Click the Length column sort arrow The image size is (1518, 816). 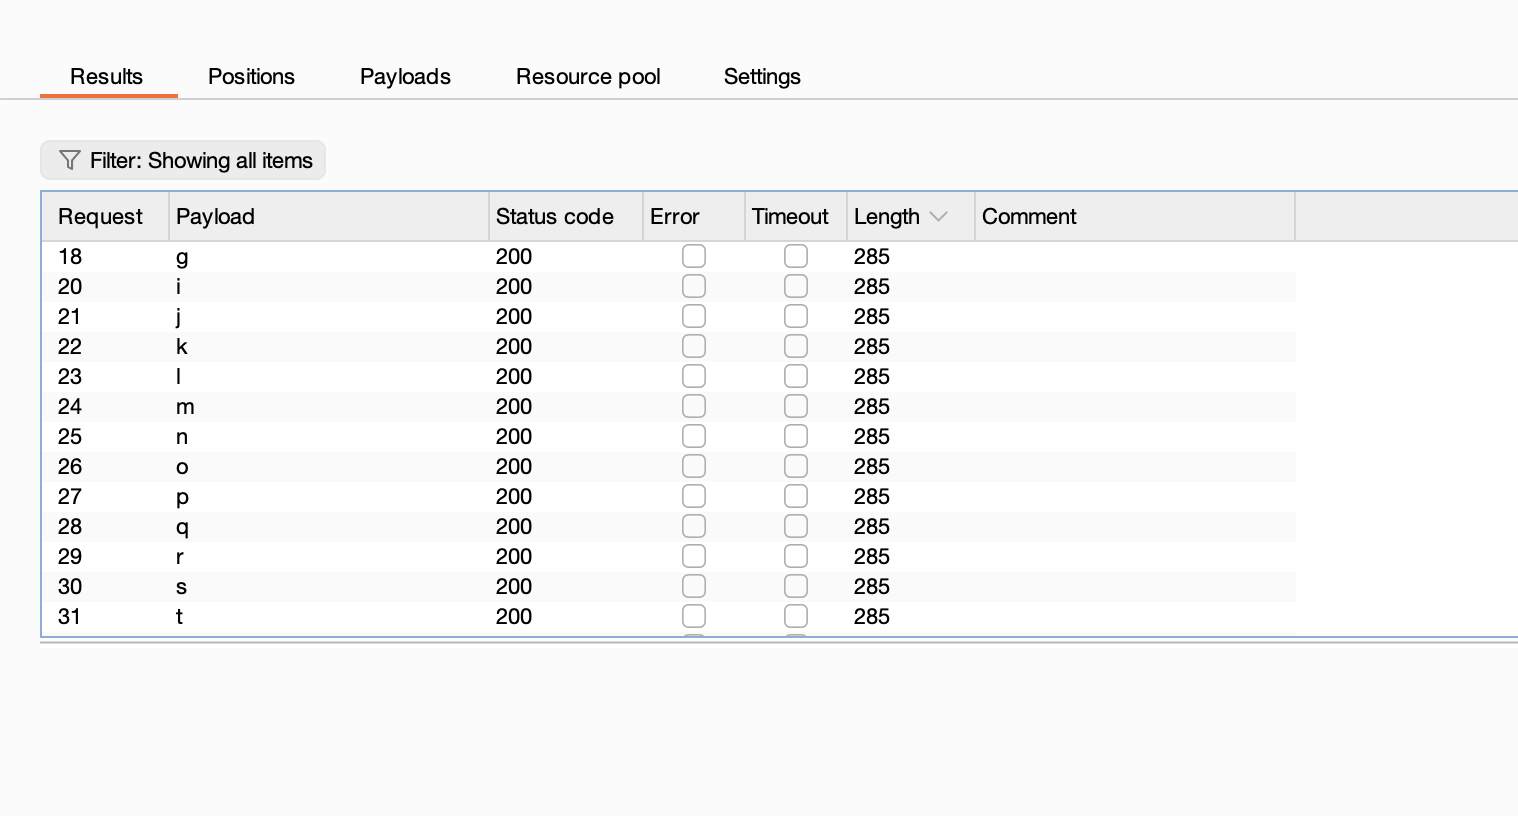[938, 217]
